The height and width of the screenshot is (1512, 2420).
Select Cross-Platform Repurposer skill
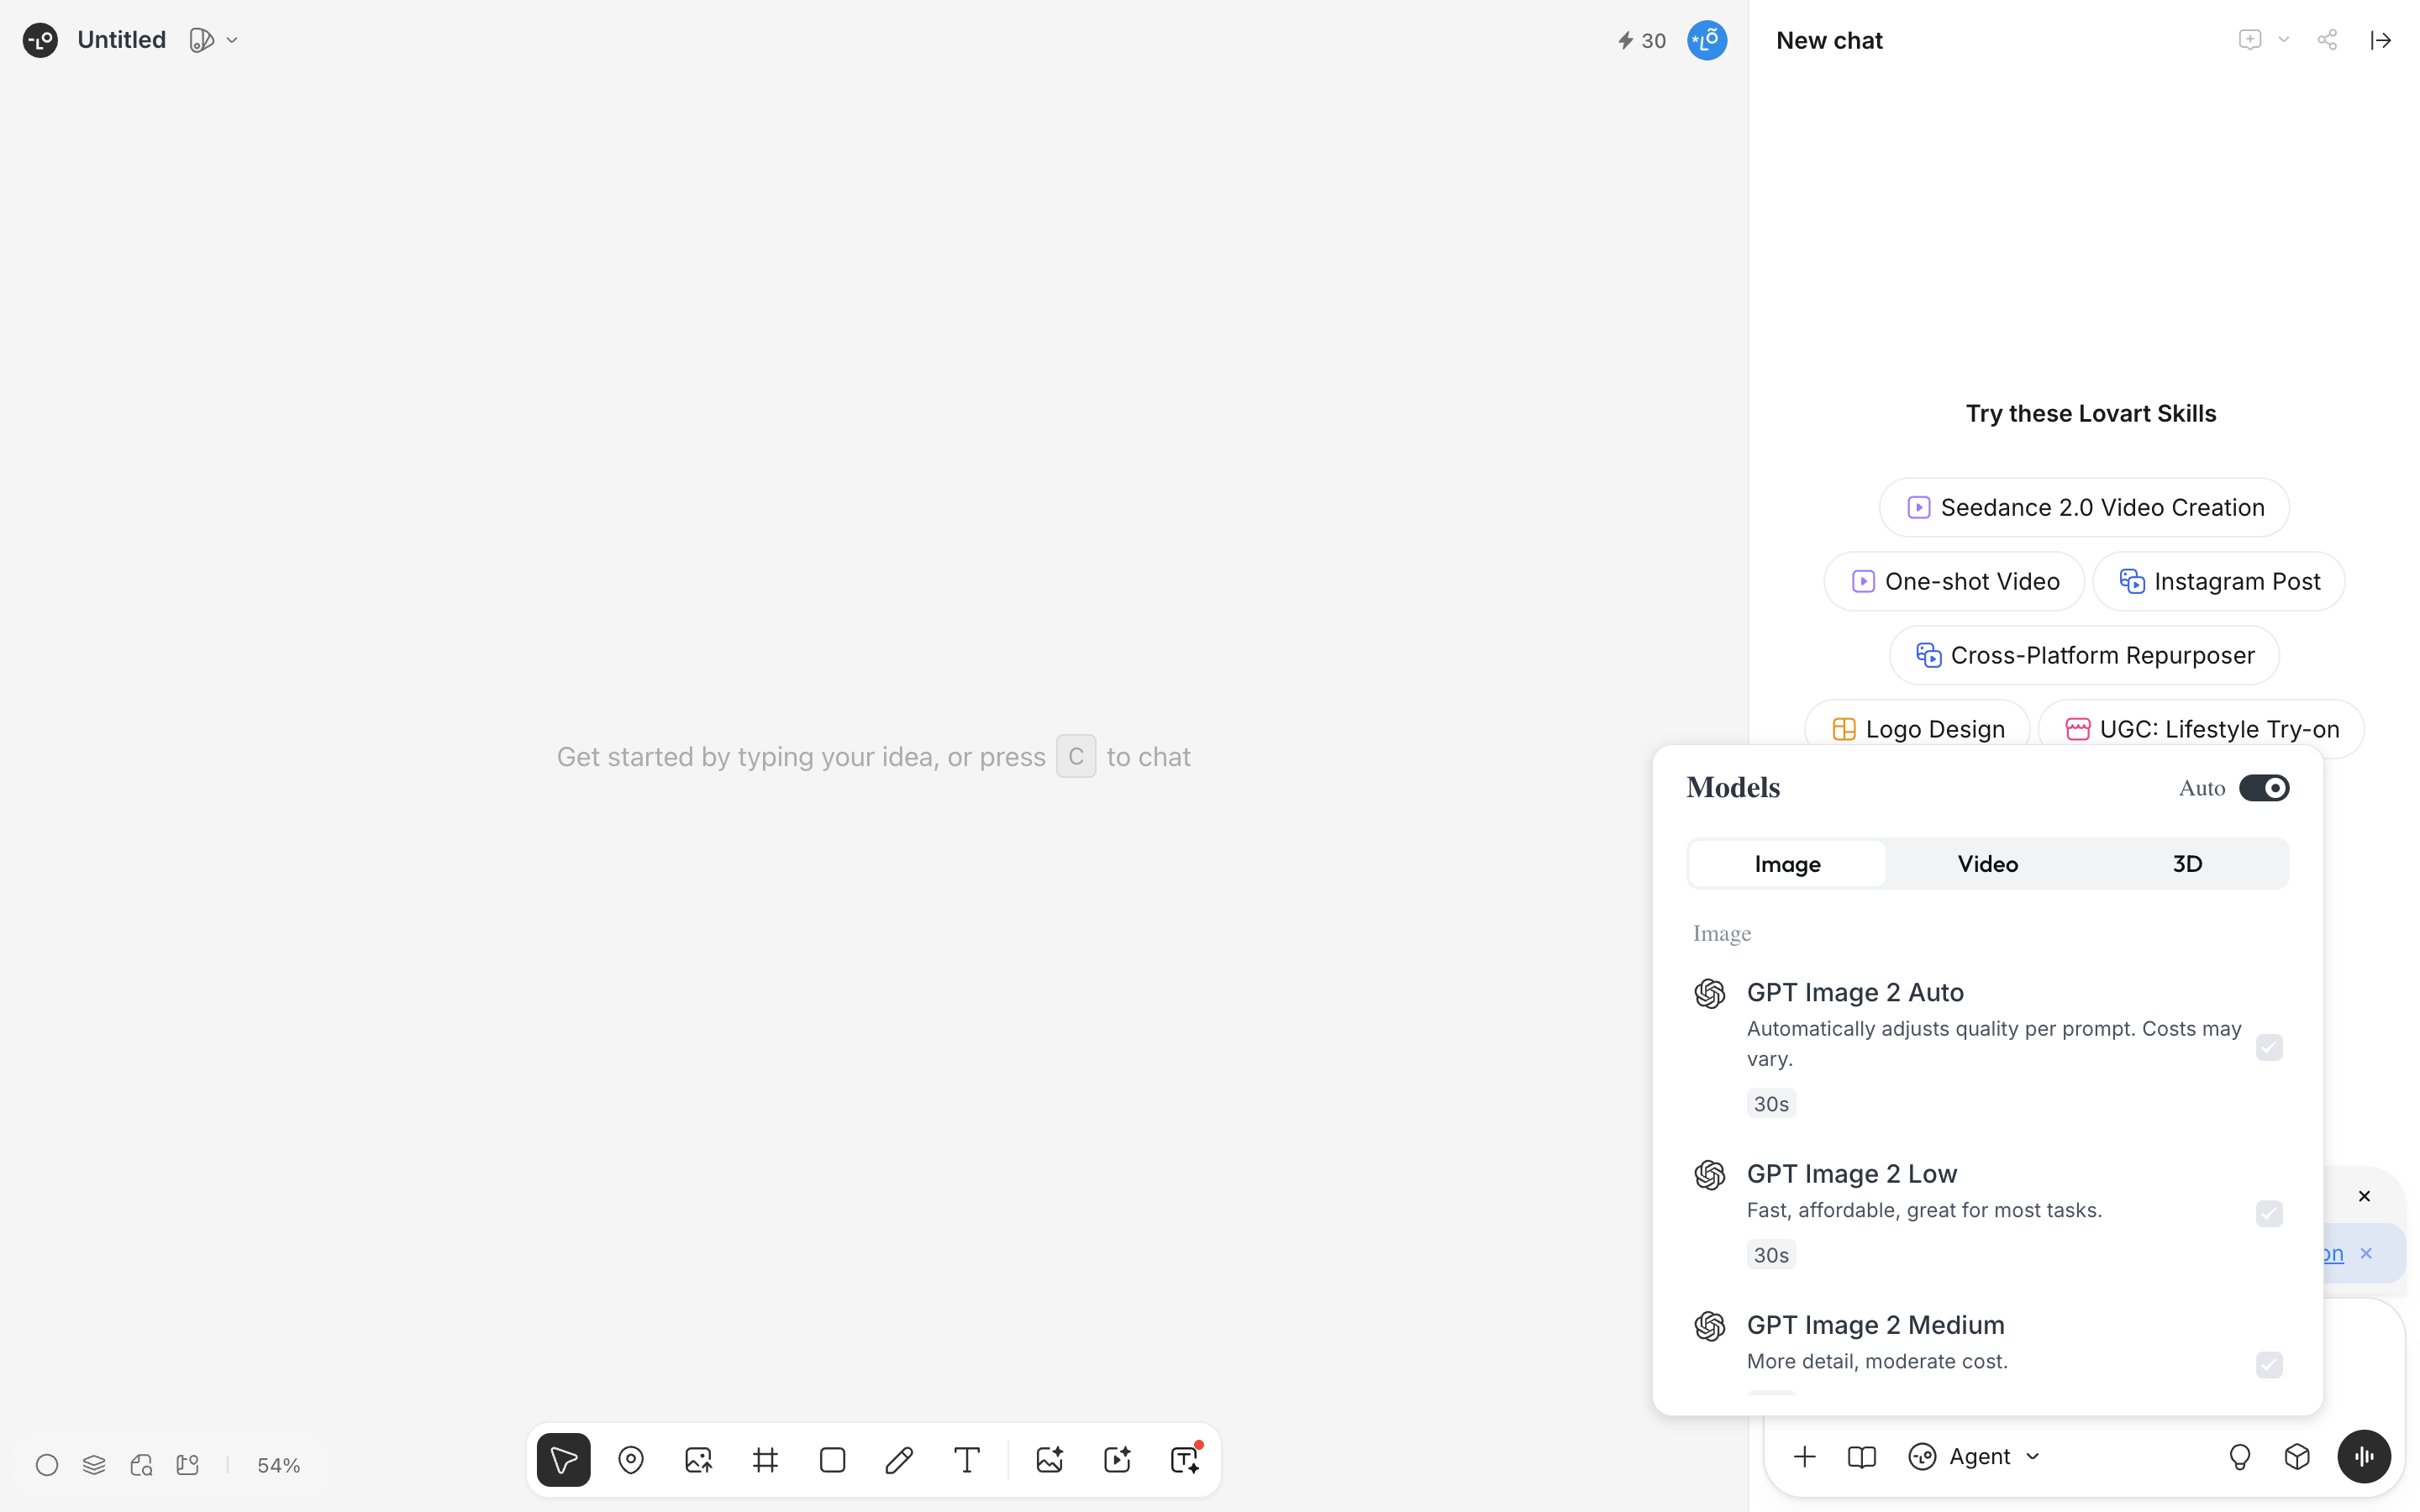pos(2084,655)
